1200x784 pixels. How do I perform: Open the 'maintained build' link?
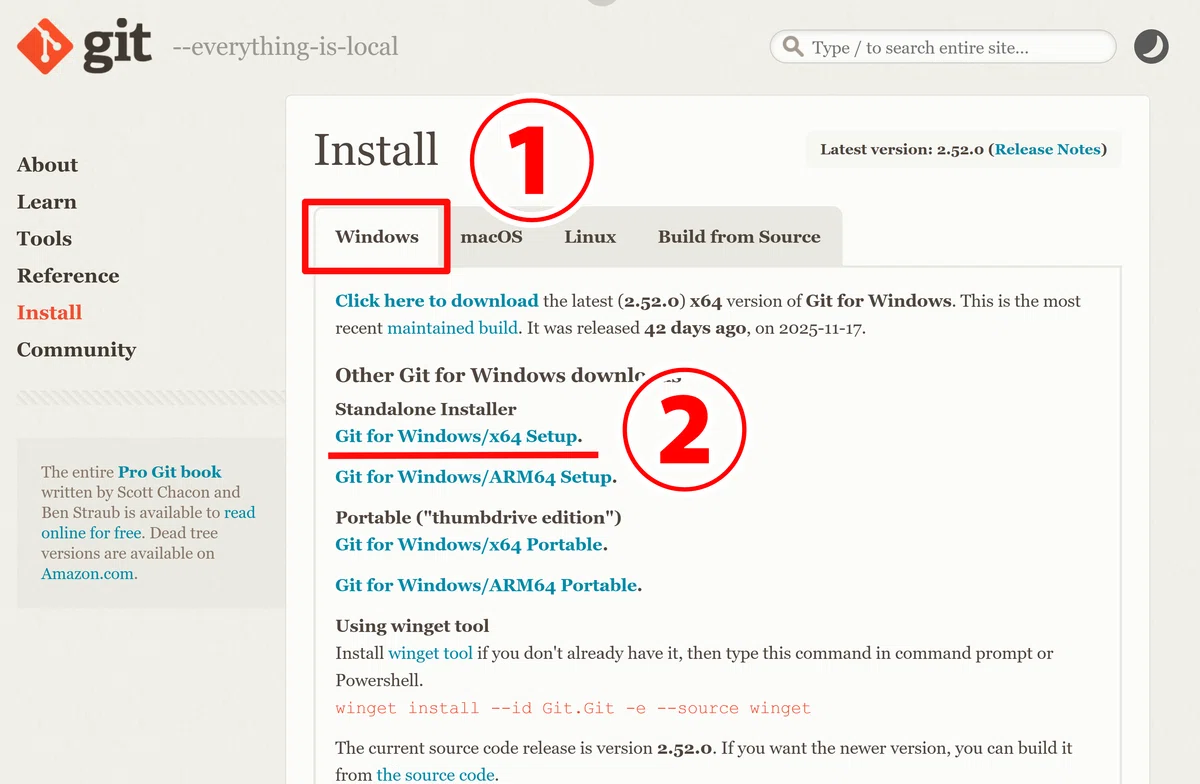pyautogui.click(x=452, y=327)
